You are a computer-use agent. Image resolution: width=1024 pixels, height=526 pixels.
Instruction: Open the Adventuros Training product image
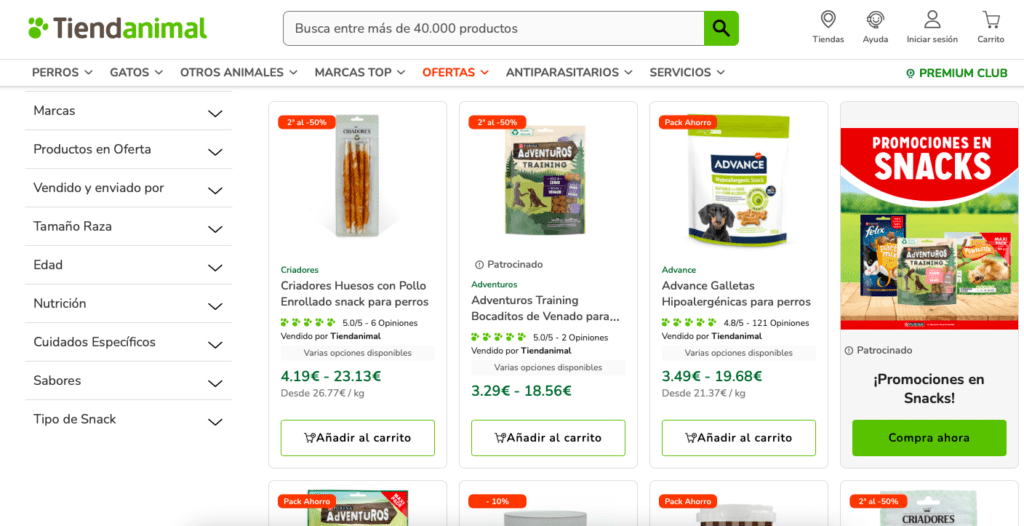[548, 180]
